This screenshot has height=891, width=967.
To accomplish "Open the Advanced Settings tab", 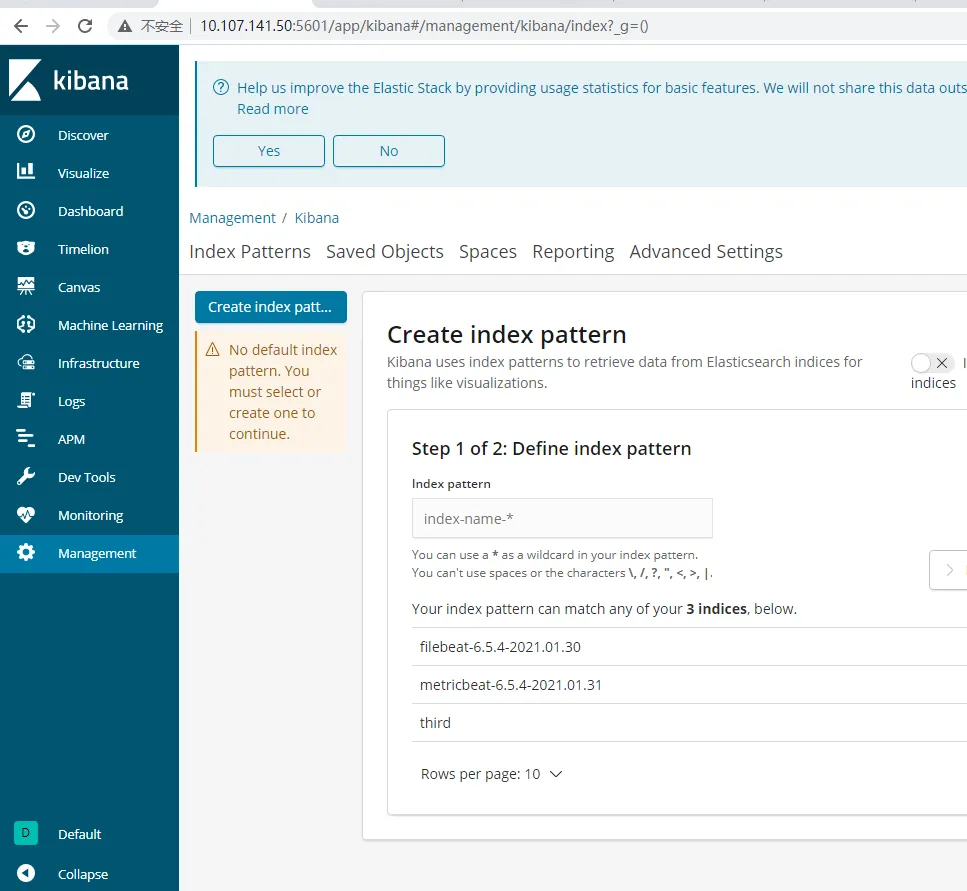I will pyautogui.click(x=705, y=252).
